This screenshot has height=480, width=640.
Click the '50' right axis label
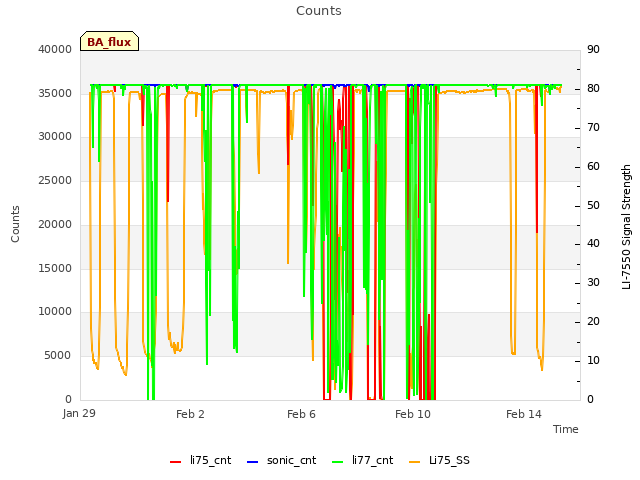[593, 205]
